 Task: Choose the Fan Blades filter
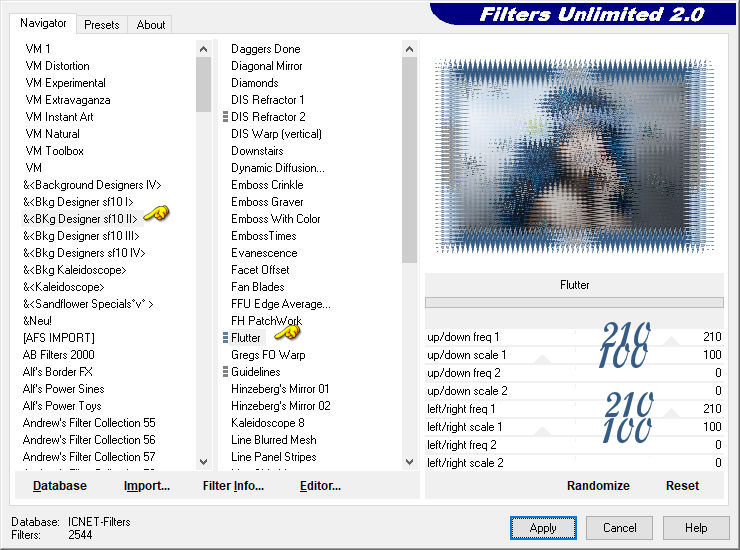point(258,287)
